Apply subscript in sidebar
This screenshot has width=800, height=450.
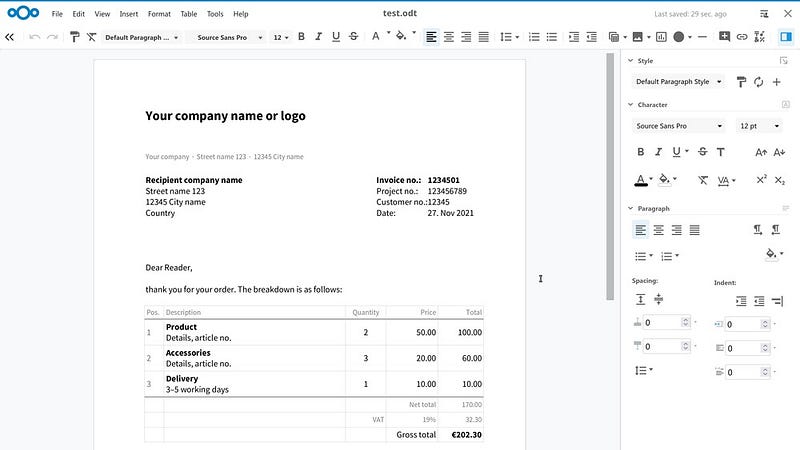point(779,180)
